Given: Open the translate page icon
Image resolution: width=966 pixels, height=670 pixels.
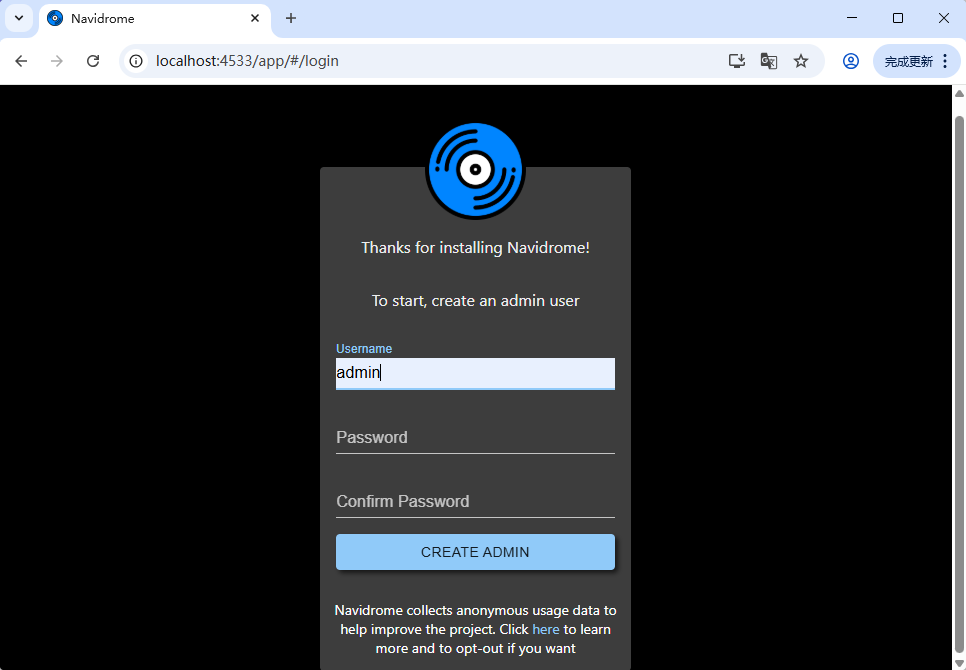Looking at the screenshot, I should [768, 61].
